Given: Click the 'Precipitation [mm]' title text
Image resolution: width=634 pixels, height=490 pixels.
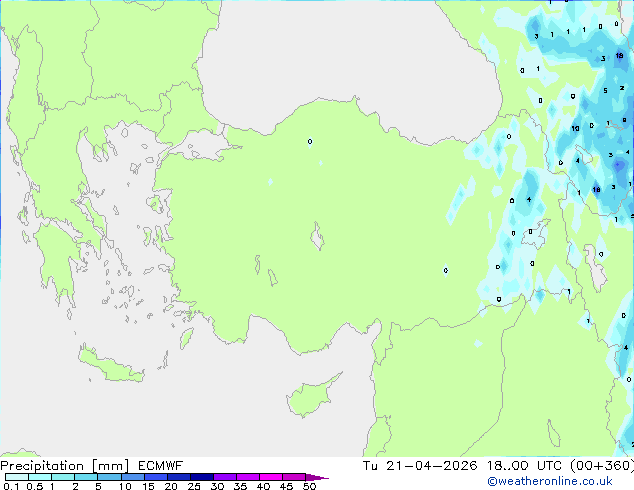Looking at the screenshot, I should (x=65, y=466).
